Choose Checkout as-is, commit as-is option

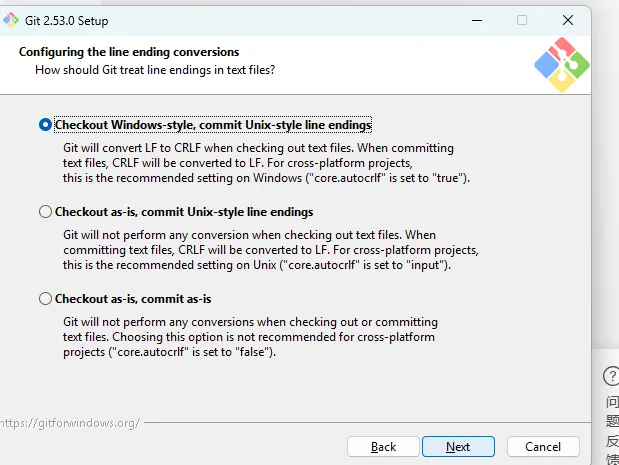(x=45, y=298)
